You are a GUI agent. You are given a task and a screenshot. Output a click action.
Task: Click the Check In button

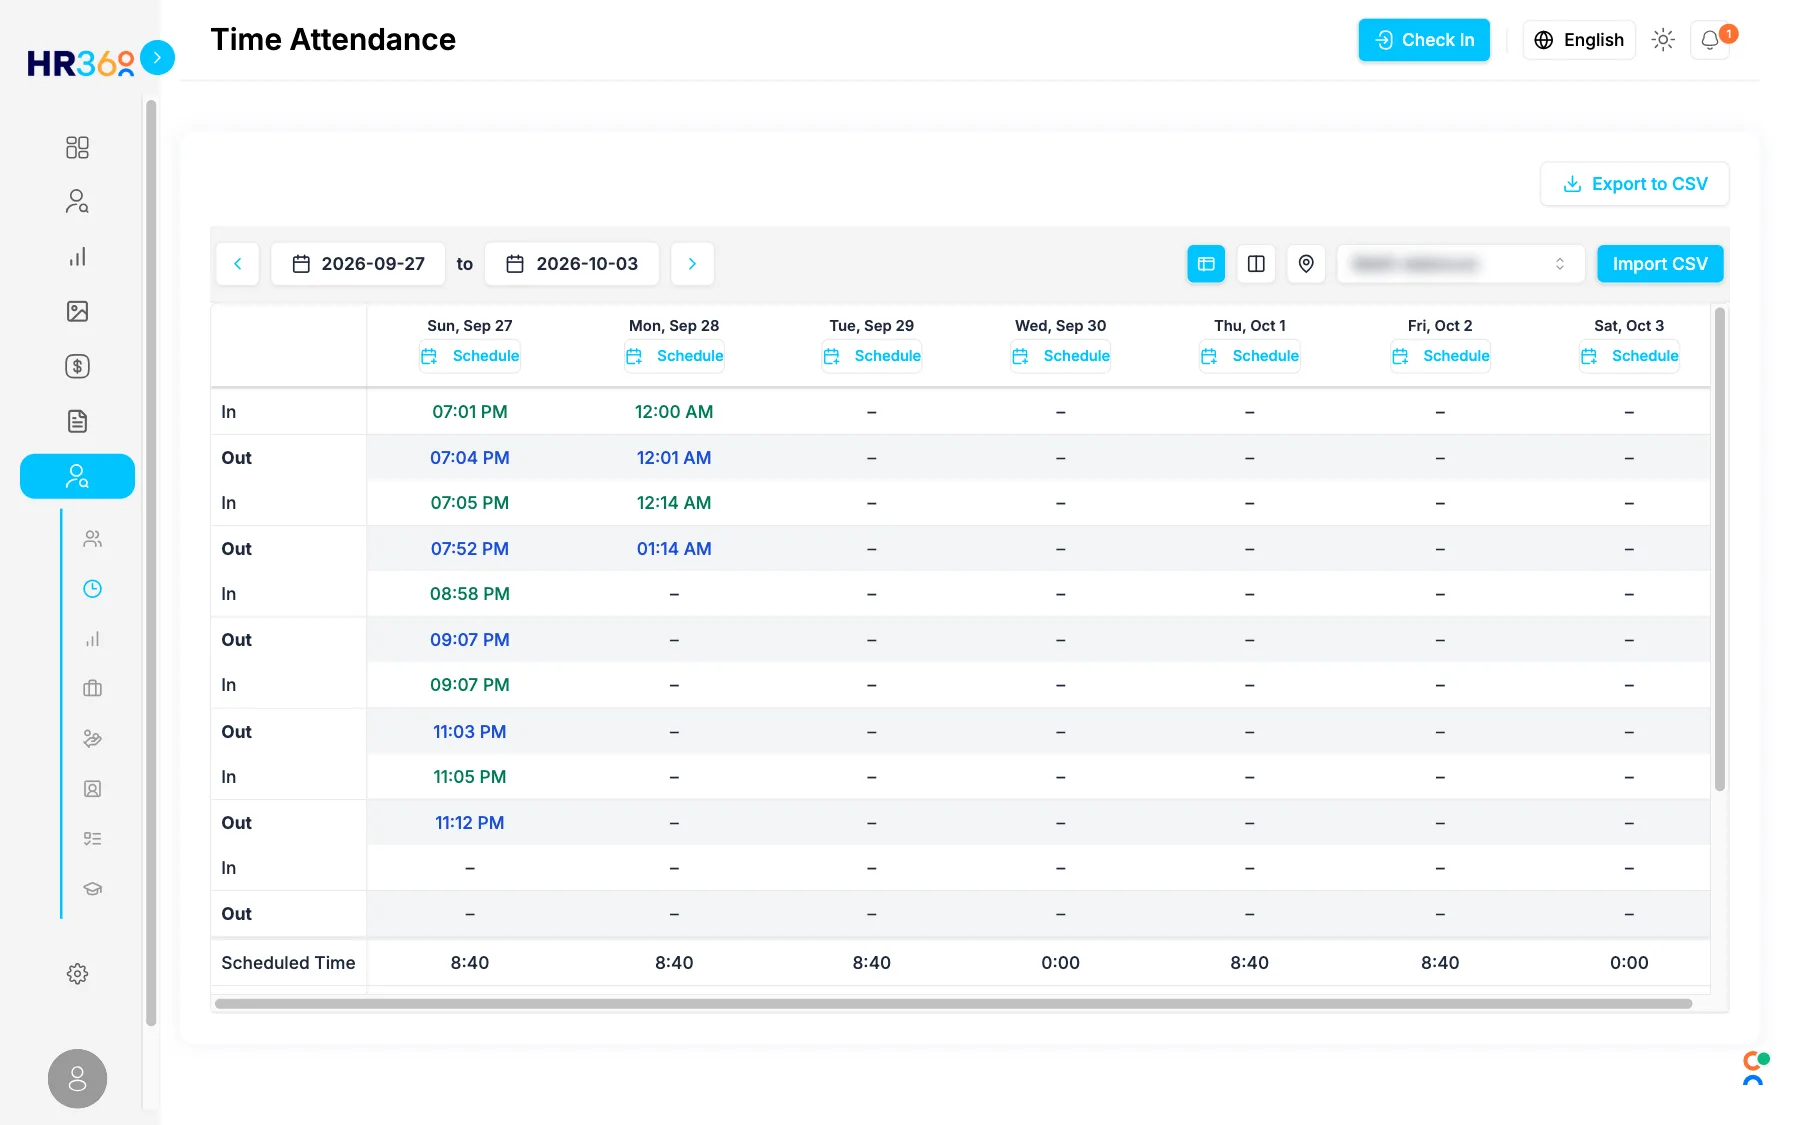1424,40
